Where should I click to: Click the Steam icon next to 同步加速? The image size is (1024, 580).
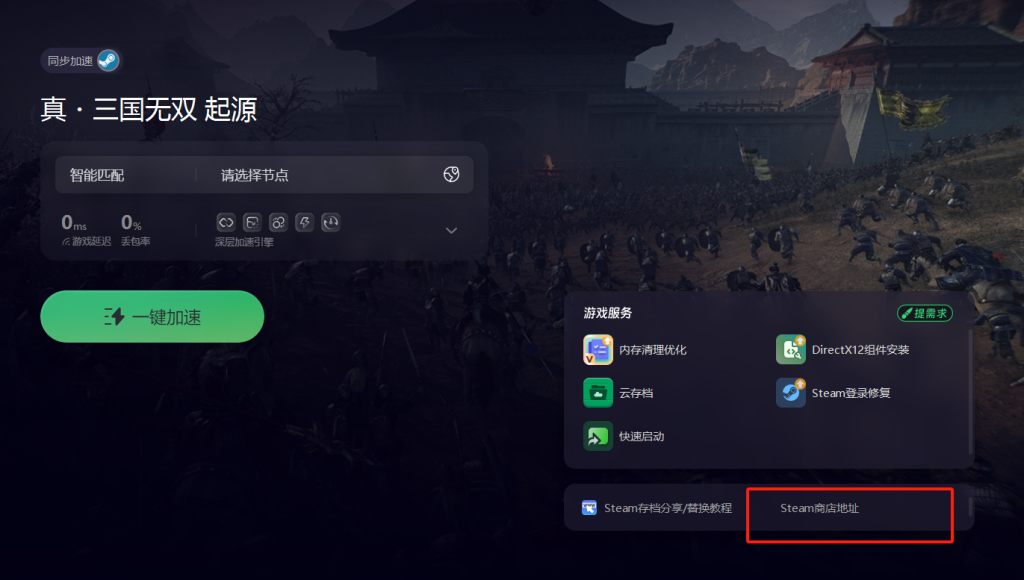pos(108,61)
